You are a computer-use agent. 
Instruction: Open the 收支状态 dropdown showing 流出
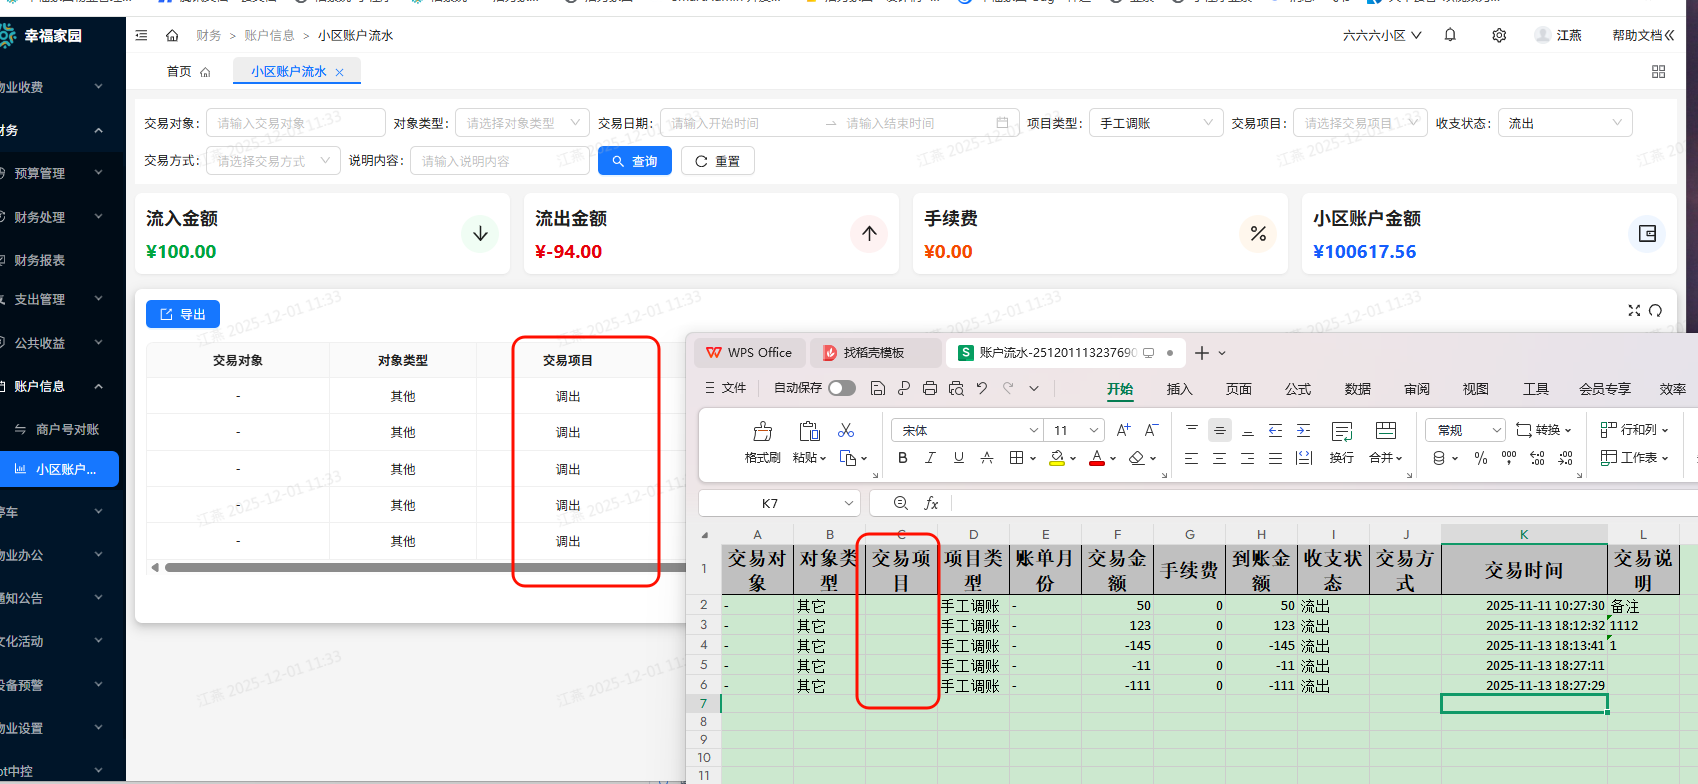(x=1565, y=123)
